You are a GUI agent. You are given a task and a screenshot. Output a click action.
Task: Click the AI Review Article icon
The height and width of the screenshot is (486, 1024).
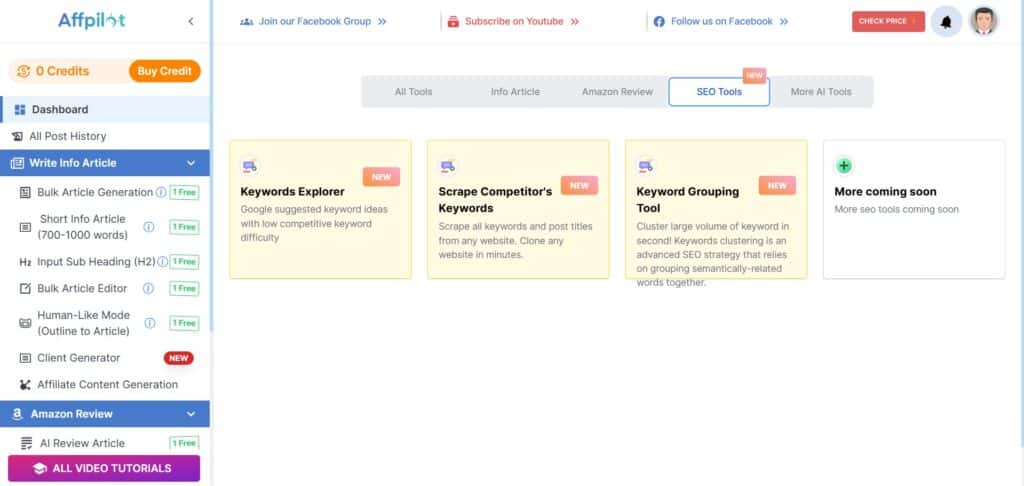point(26,444)
